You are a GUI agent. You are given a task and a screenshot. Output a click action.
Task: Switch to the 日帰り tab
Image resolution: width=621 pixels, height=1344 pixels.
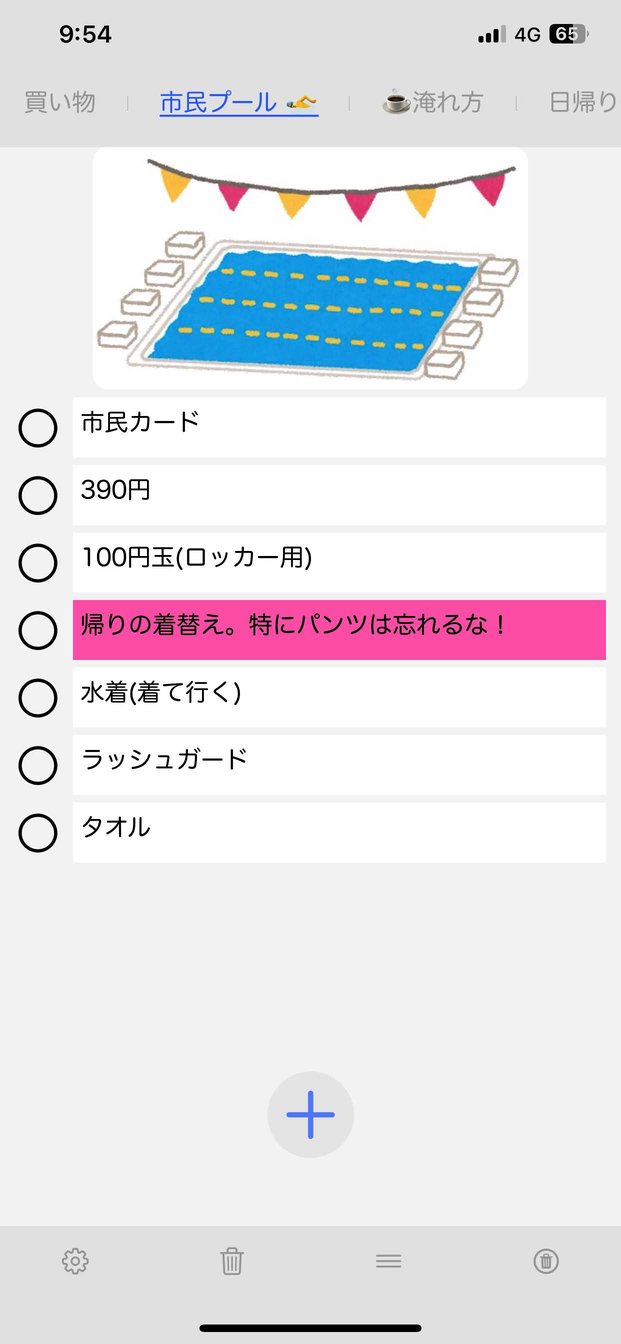[582, 102]
